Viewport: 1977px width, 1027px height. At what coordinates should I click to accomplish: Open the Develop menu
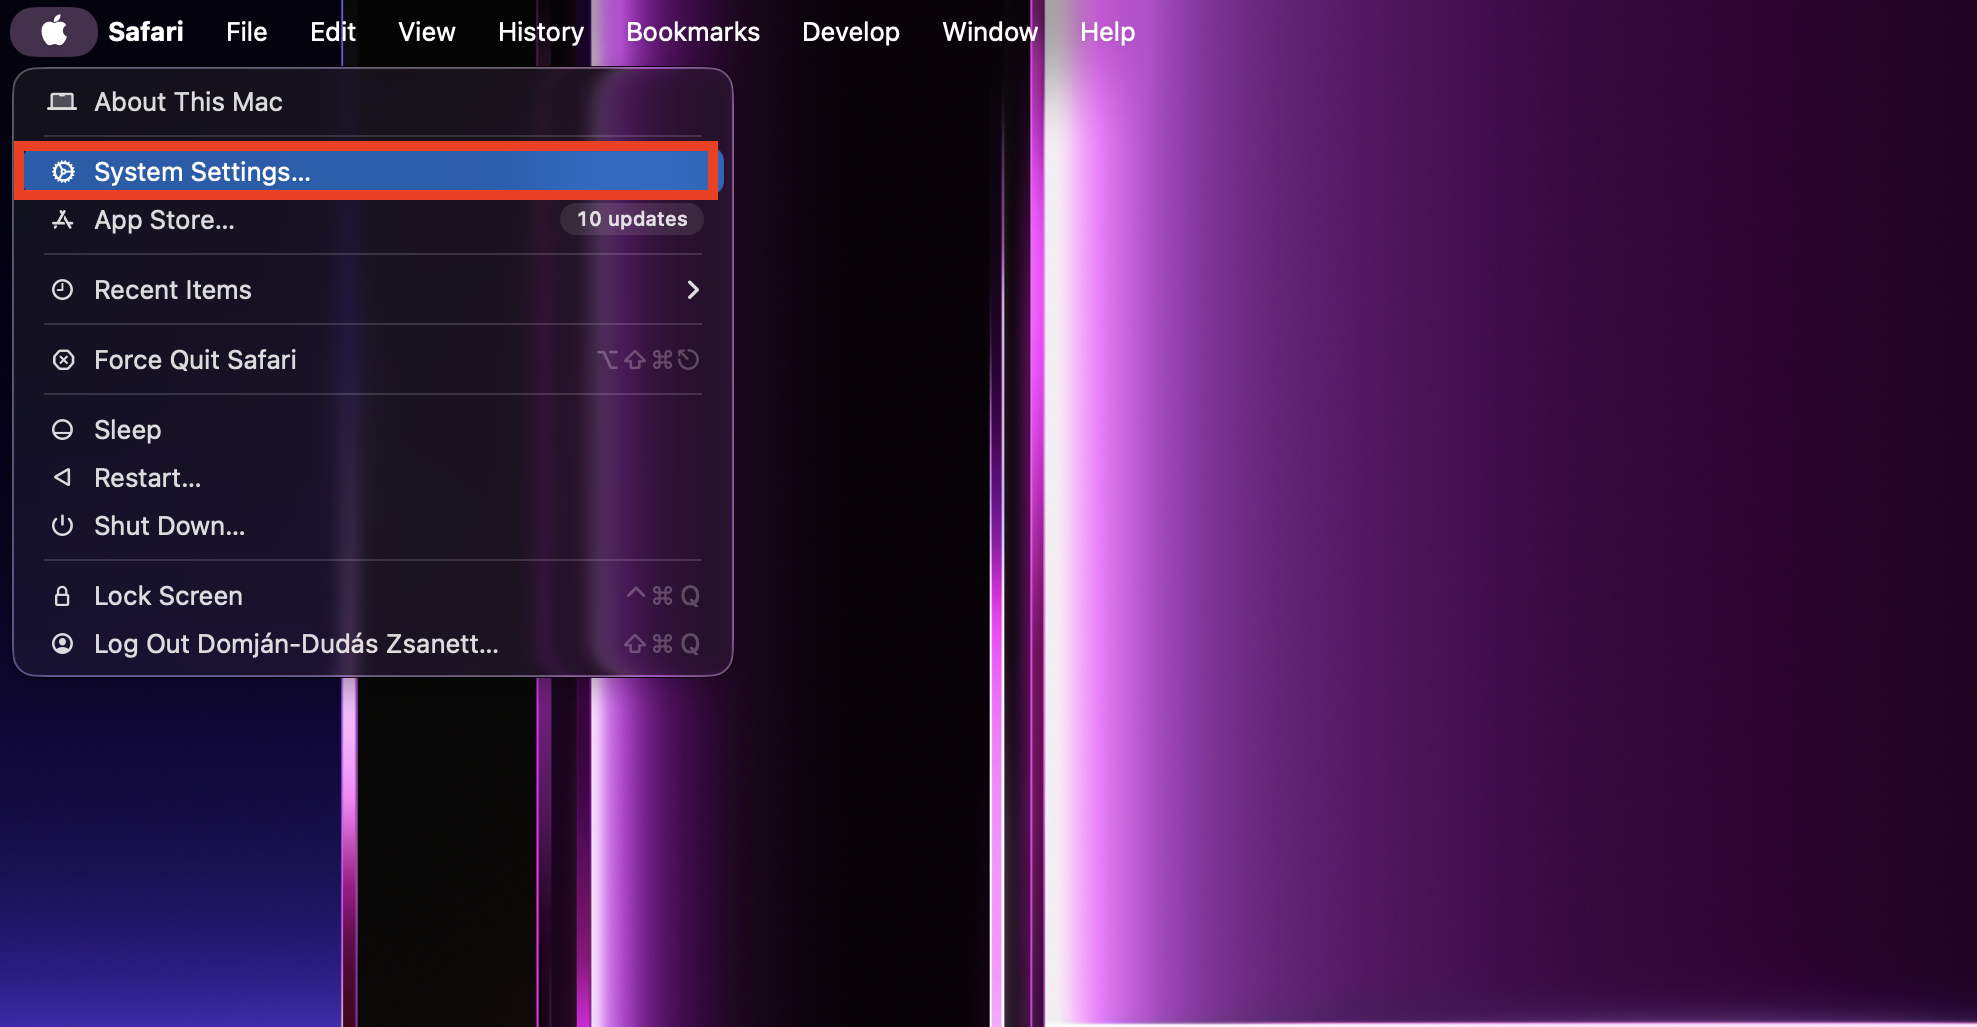(x=850, y=32)
